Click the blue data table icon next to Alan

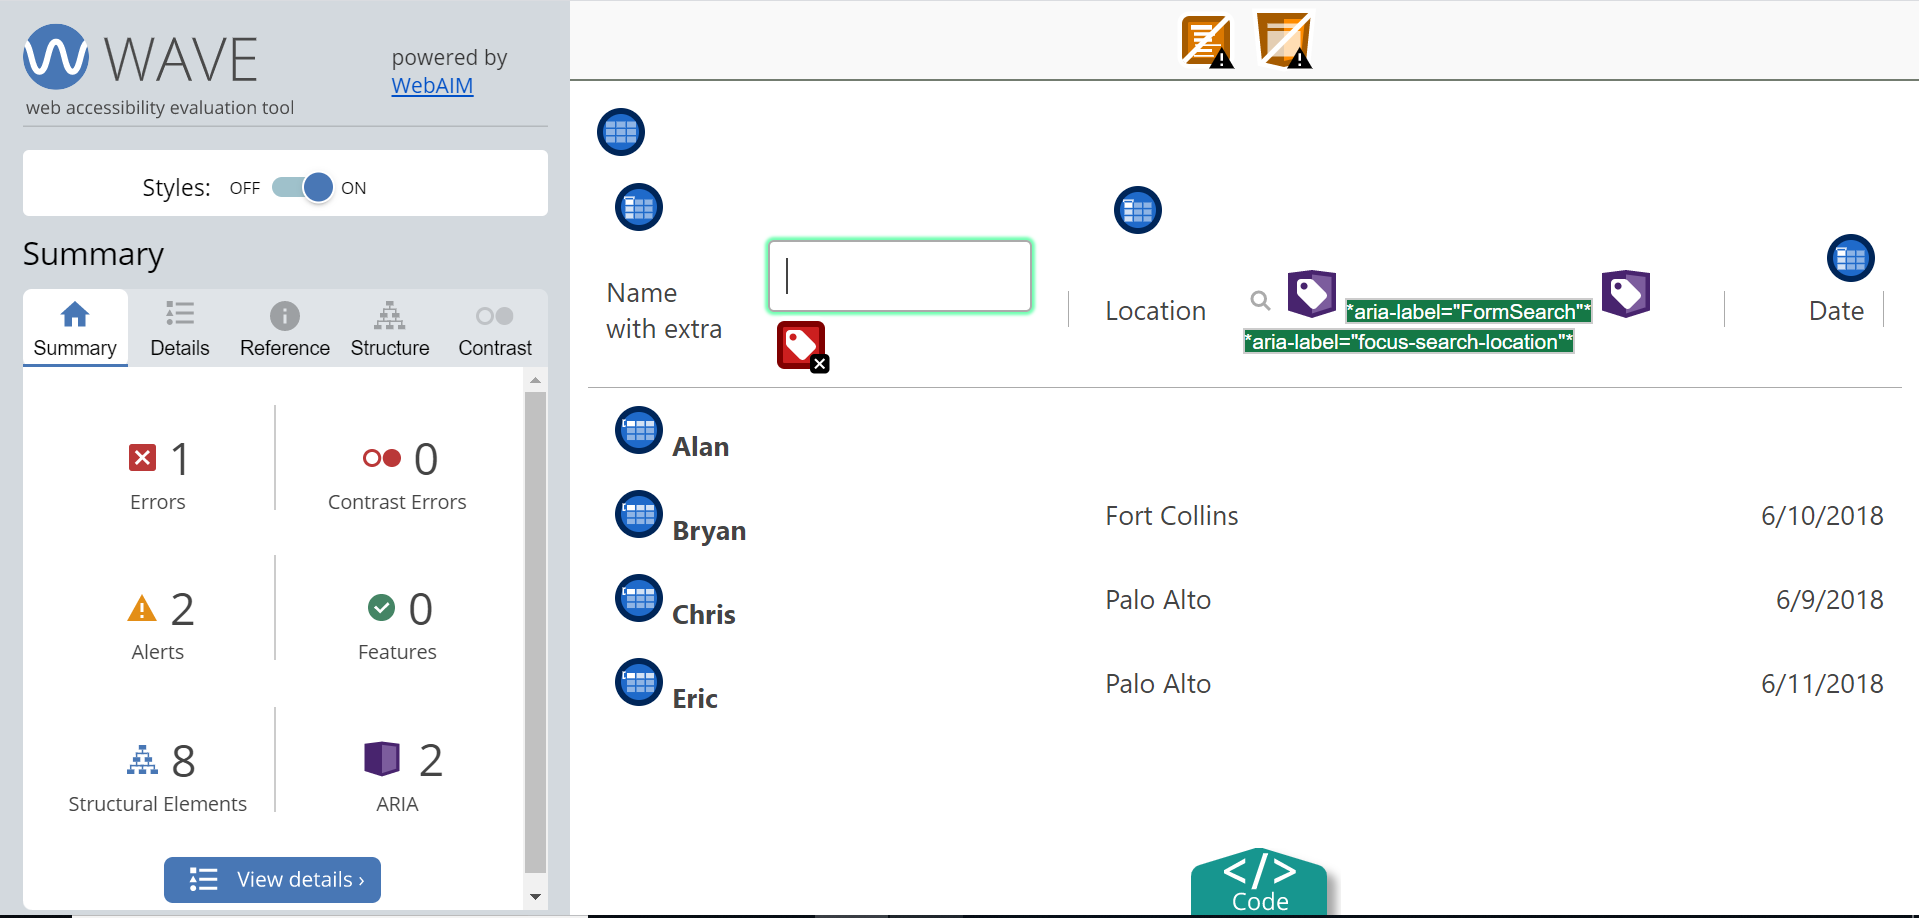(x=638, y=431)
